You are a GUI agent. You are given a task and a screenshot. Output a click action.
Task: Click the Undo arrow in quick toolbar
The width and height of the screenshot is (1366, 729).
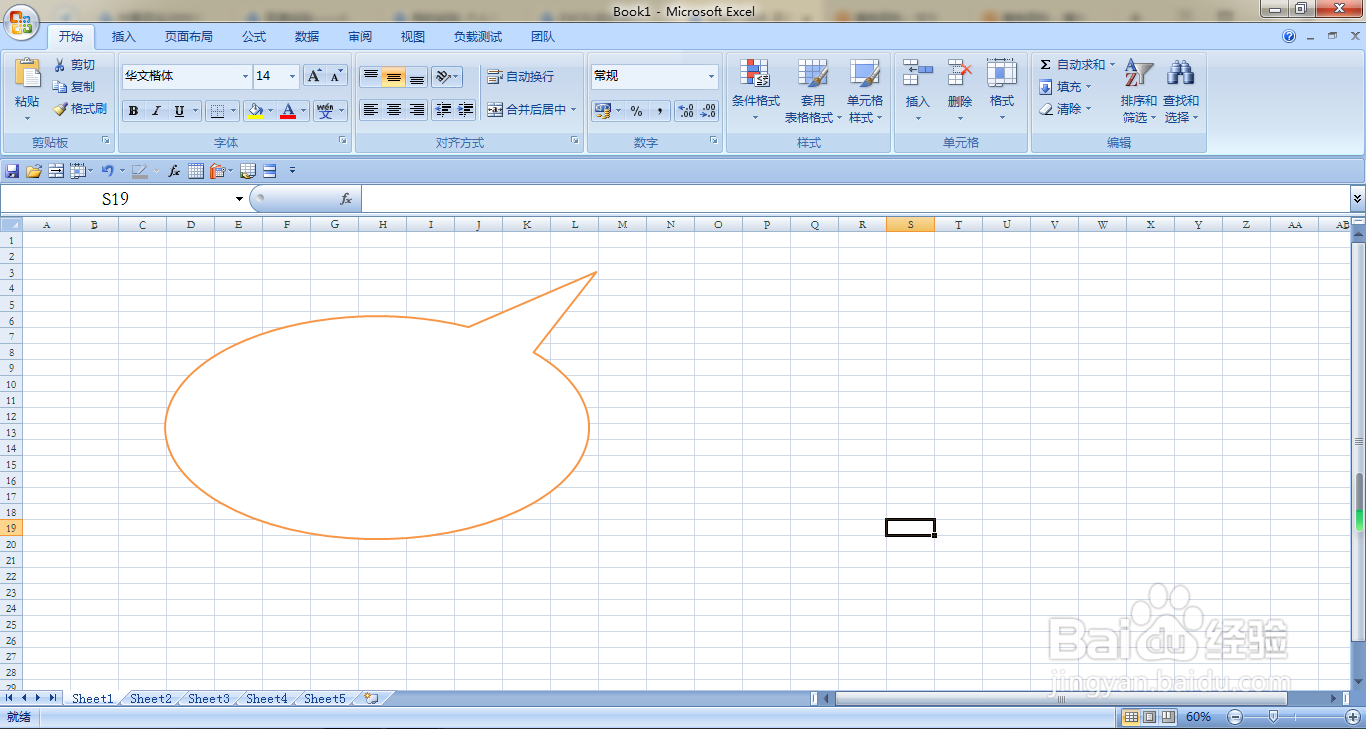(107, 171)
